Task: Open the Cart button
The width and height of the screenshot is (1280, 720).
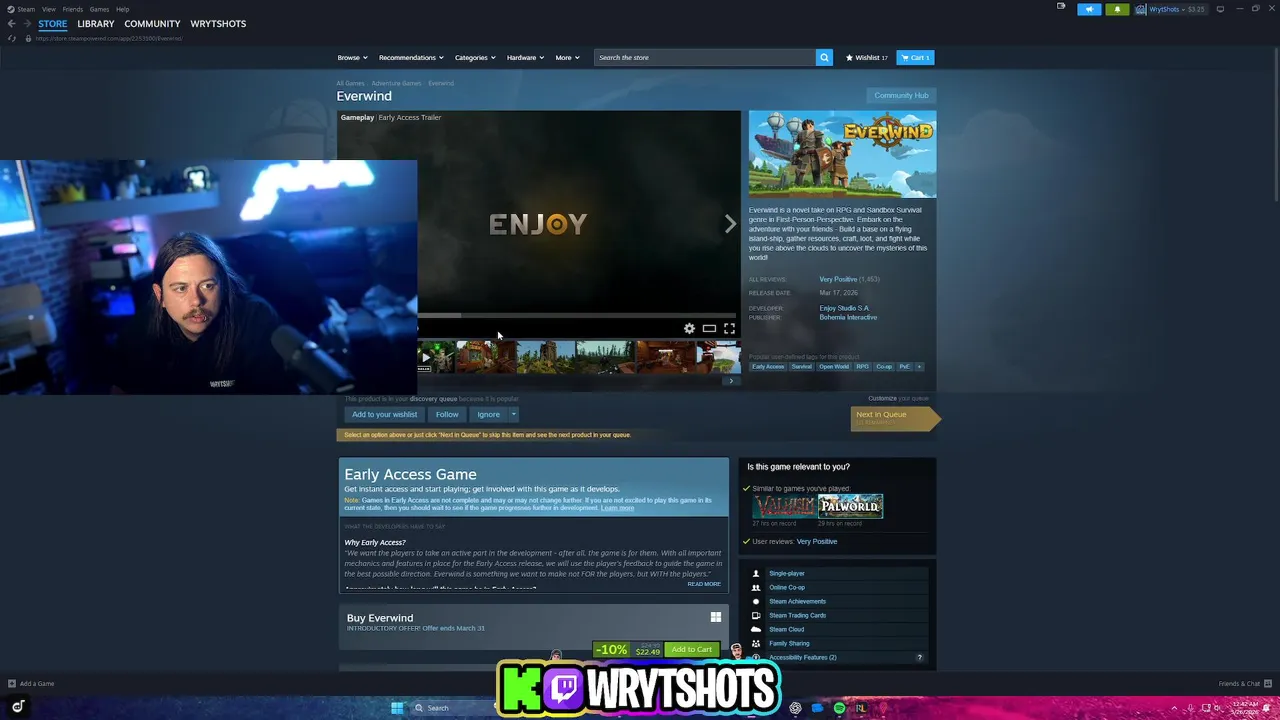Action: (x=915, y=57)
